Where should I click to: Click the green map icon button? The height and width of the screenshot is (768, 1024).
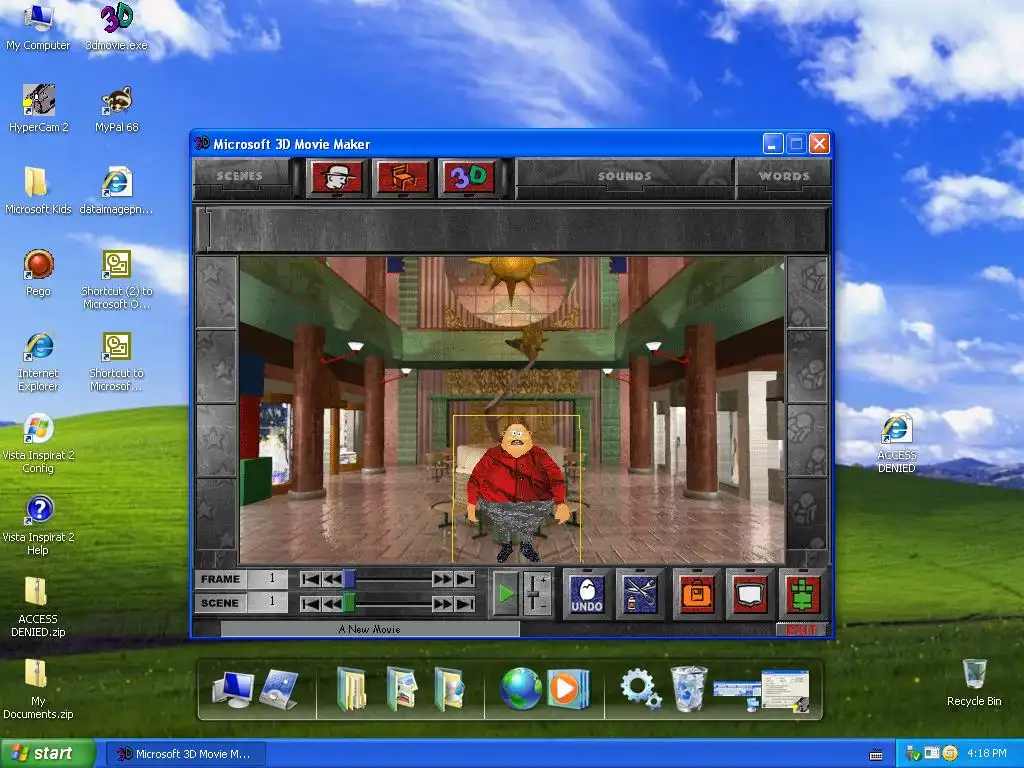pos(802,594)
